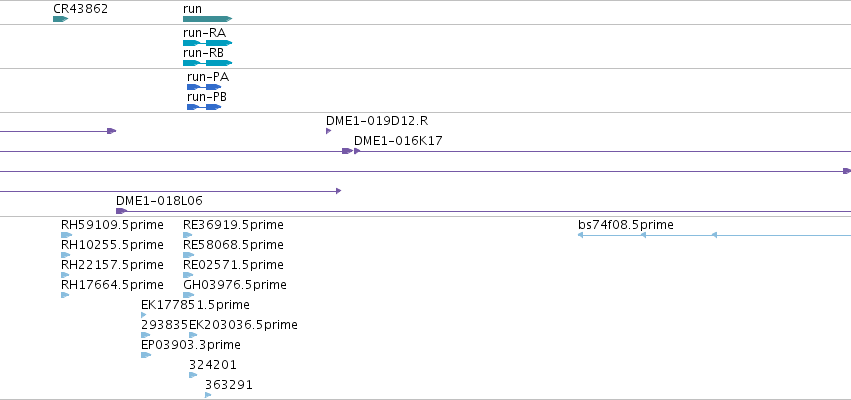Open the RE36919.5prime label link
This screenshot has height=400, width=851.
pos(233,225)
